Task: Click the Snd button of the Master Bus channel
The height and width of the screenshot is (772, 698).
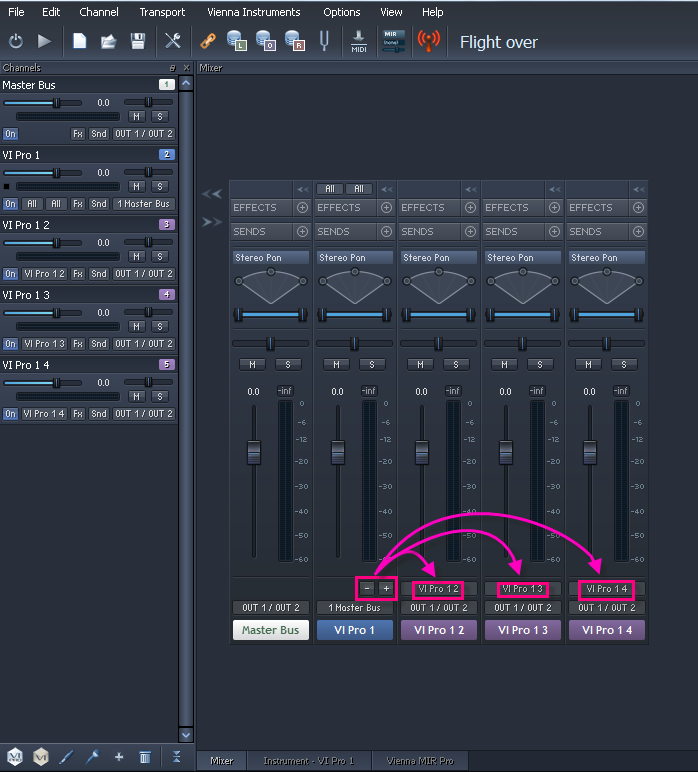Action: pos(99,134)
